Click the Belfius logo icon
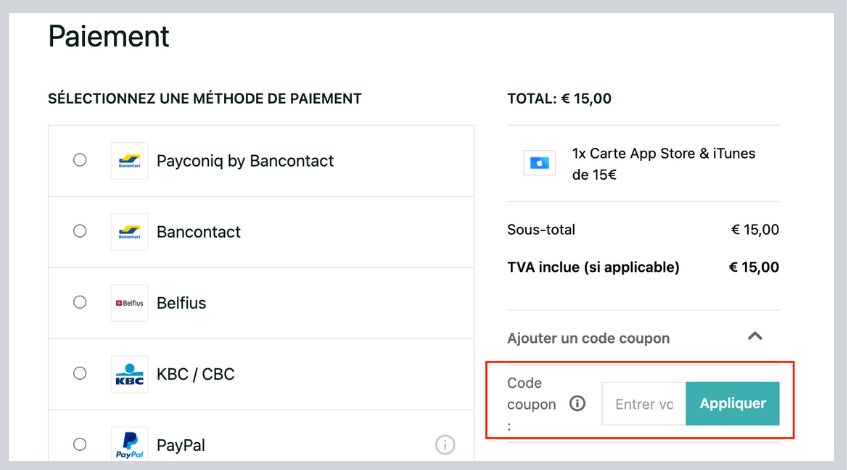Screen dimensions: 847x470 pos(129,303)
